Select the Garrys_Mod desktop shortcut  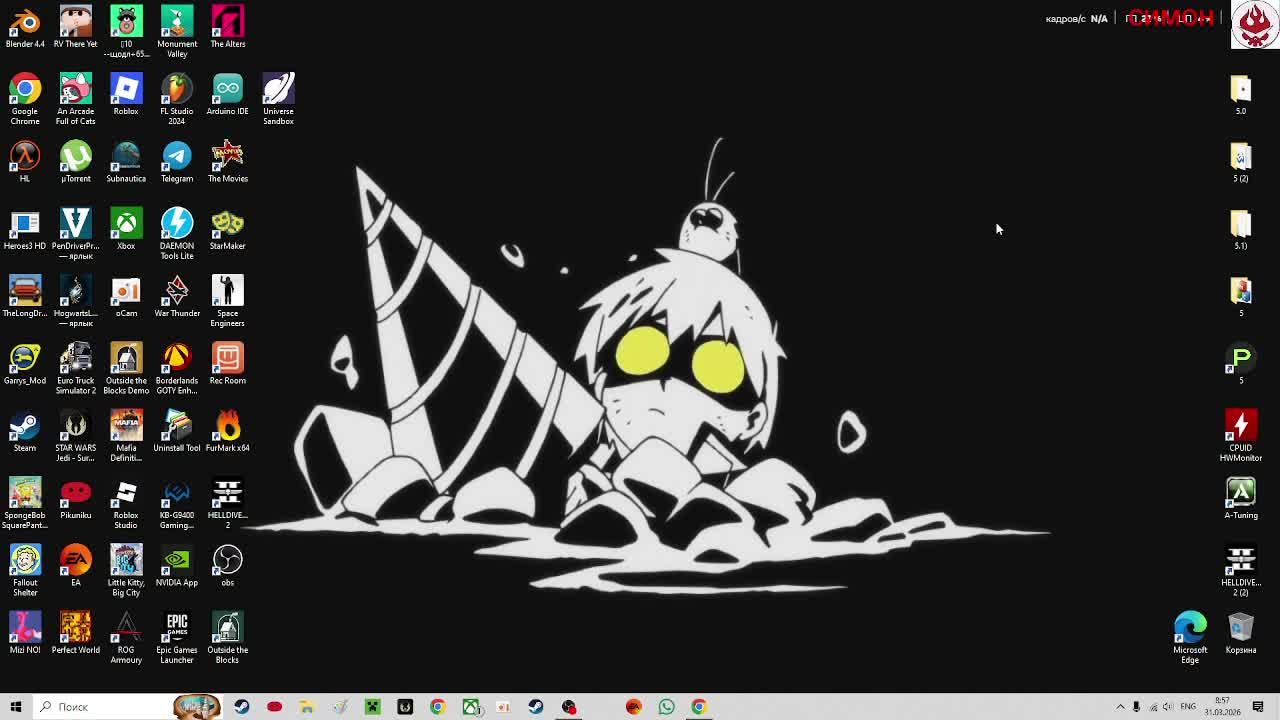25,364
